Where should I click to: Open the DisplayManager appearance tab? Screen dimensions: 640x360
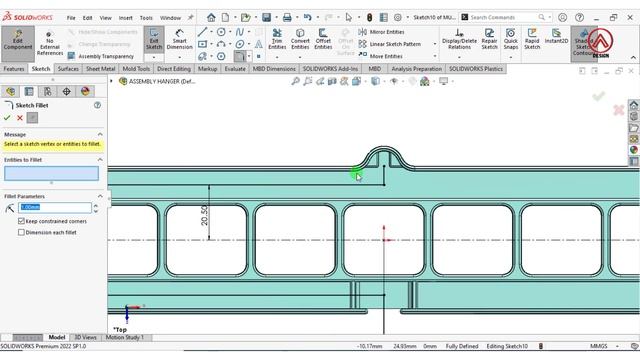[x=85, y=91]
